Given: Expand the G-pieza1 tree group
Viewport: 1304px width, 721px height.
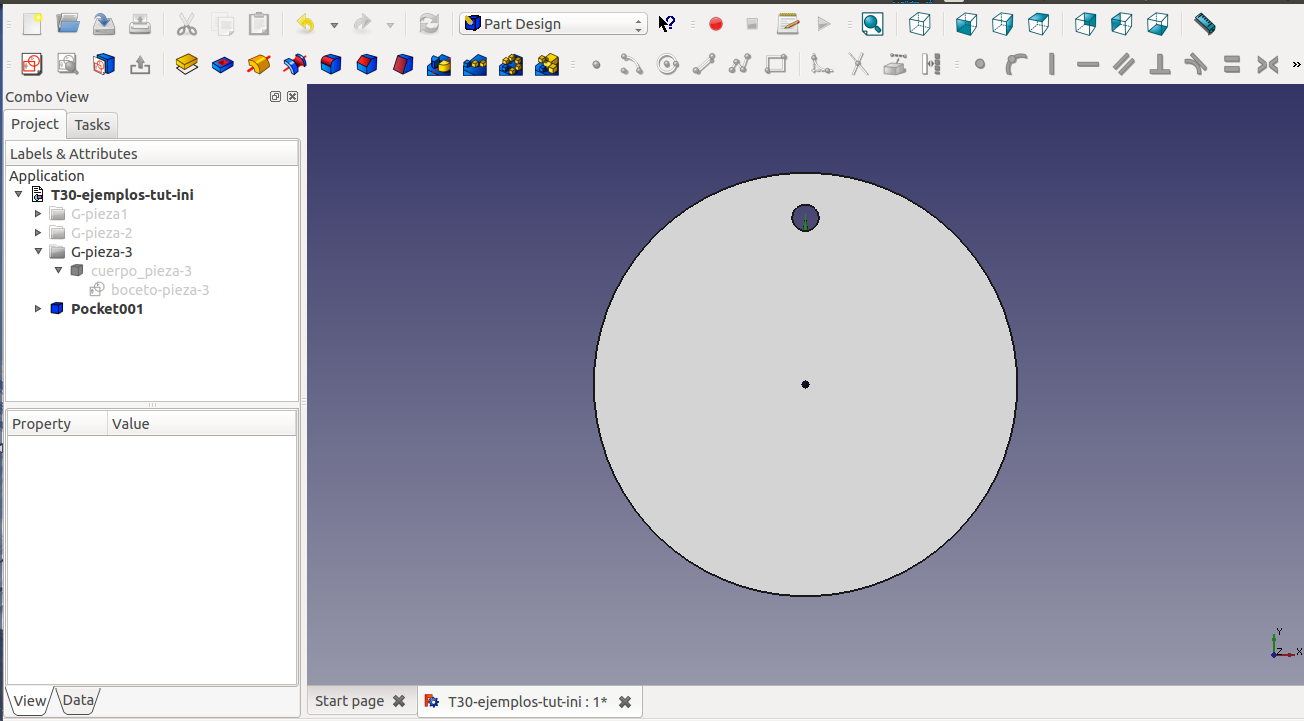Looking at the screenshot, I should pyautogui.click(x=38, y=214).
